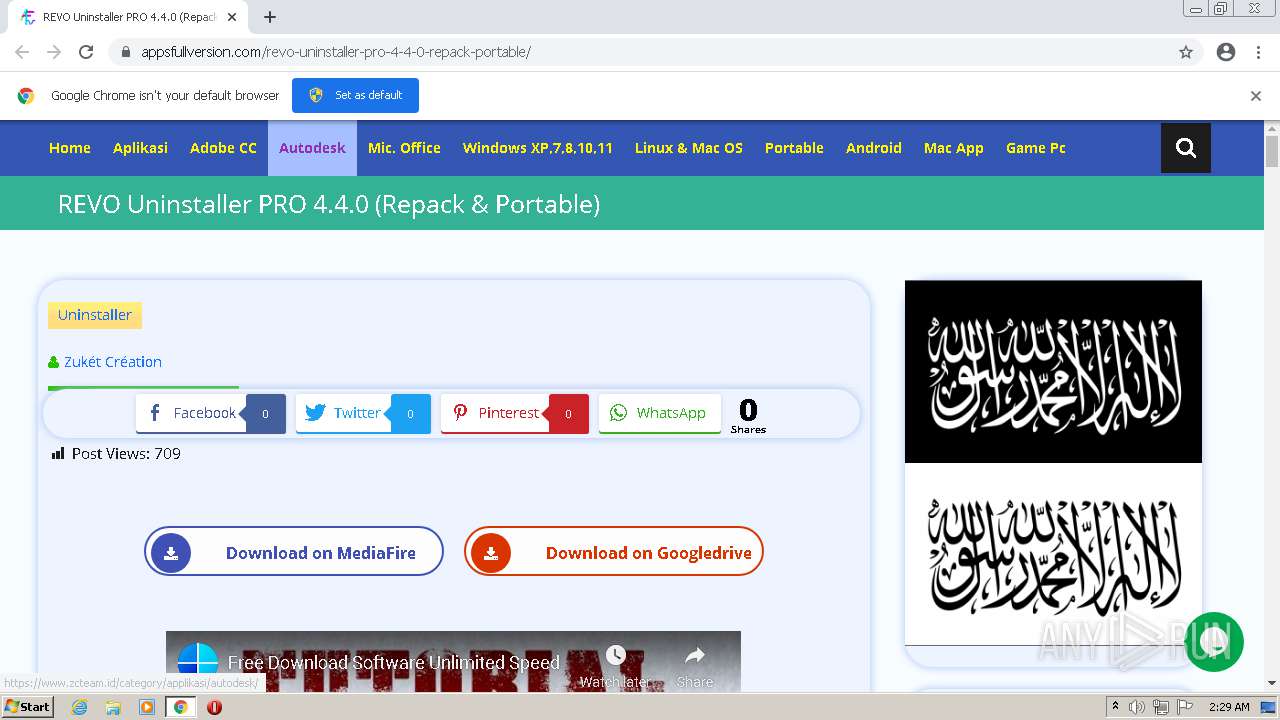Go back with browser back arrow
This screenshot has height=720, width=1280.
(22, 52)
